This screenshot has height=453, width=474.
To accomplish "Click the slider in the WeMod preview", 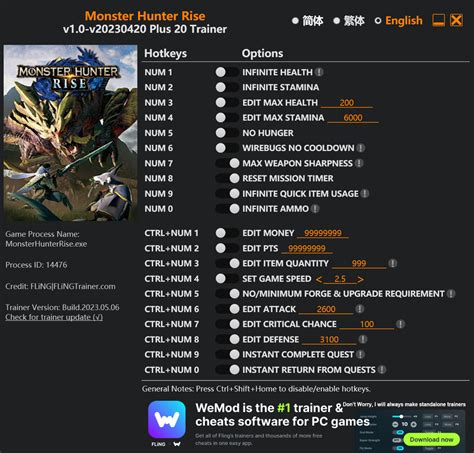I will [x=401, y=416].
